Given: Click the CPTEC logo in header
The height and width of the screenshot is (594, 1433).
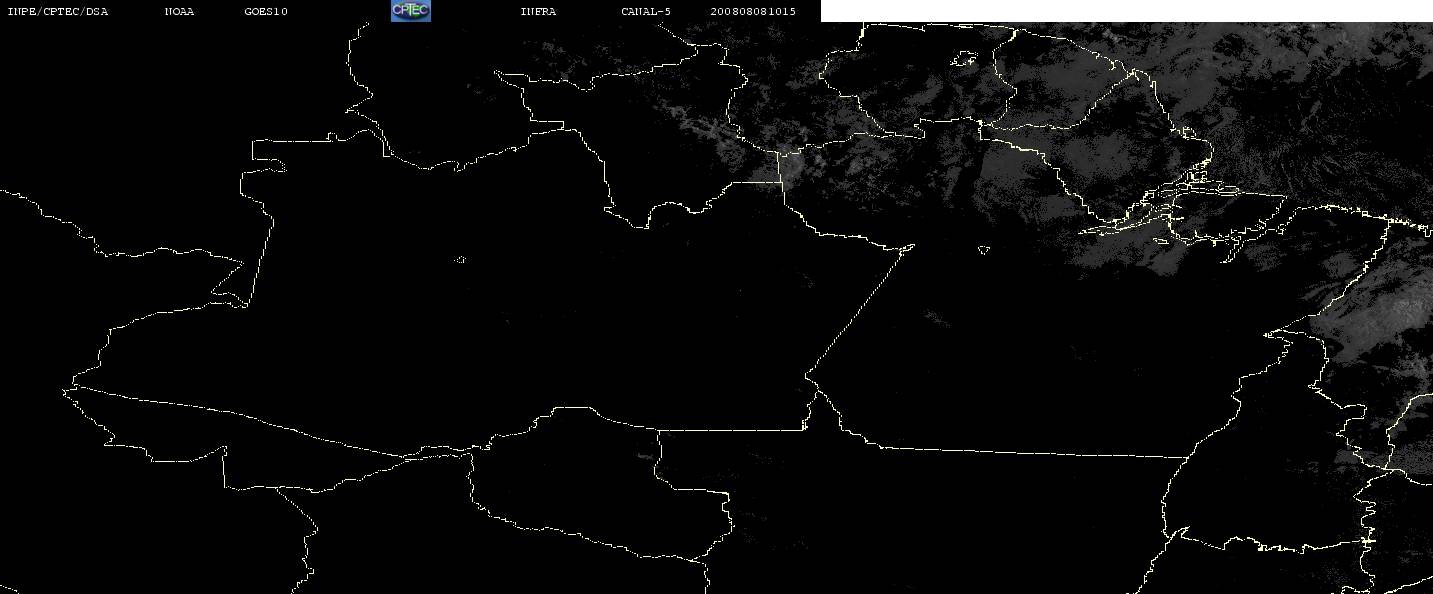Looking at the screenshot, I should pyautogui.click(x=410, y=11).
